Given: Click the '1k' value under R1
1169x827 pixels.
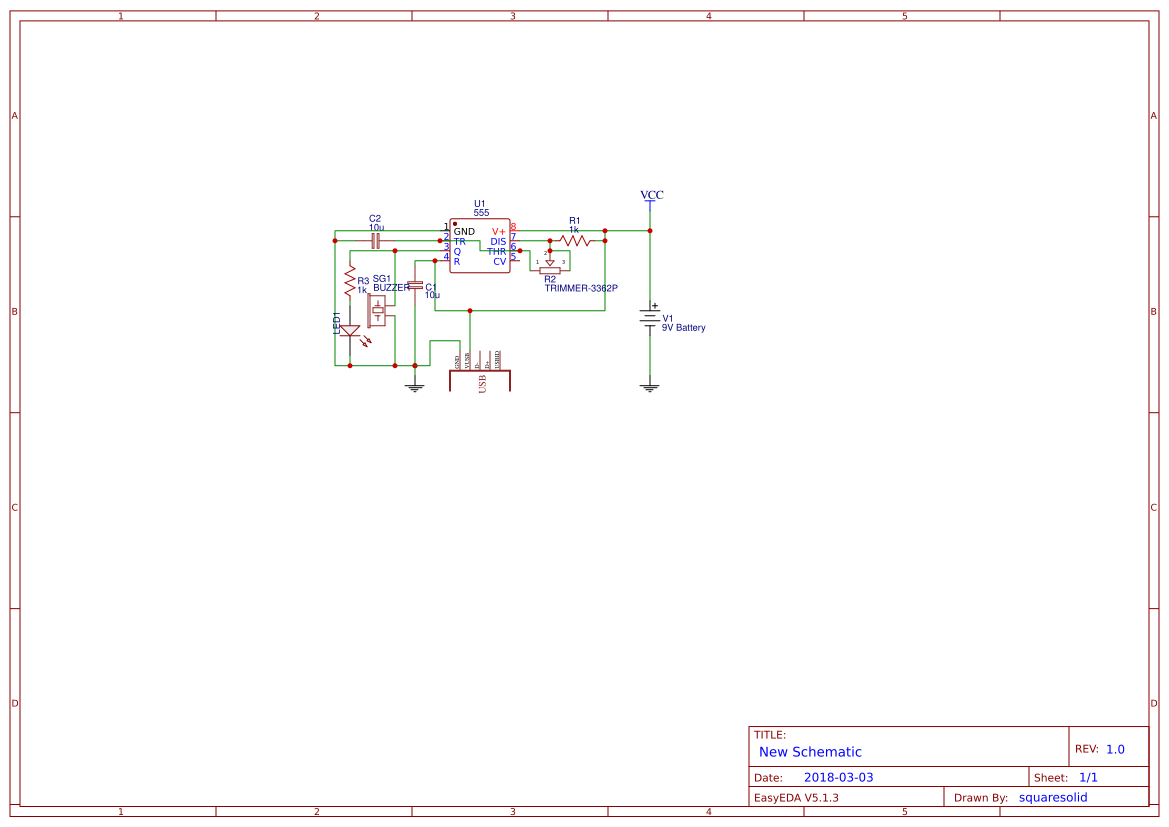Looking at the screenshot, I should coord(574,230).
